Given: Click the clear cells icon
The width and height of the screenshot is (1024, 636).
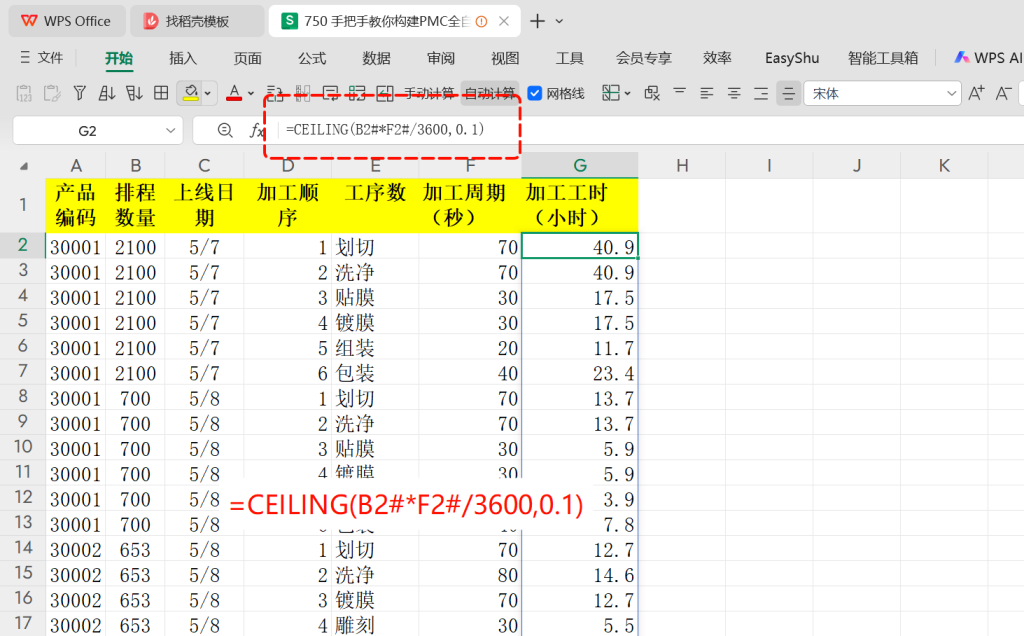Looking at the screenshot, I should click(x=652, y=93).
